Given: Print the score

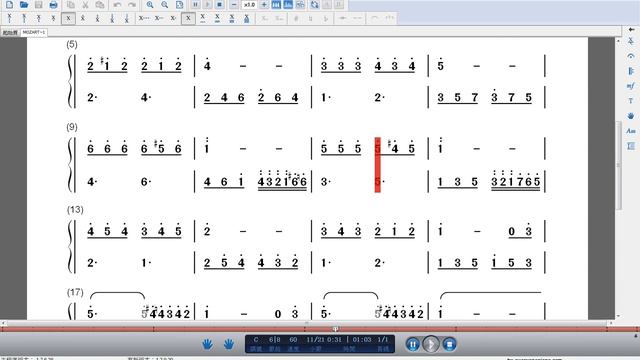Looking at the screenshot, I should [x=53, y=5].
